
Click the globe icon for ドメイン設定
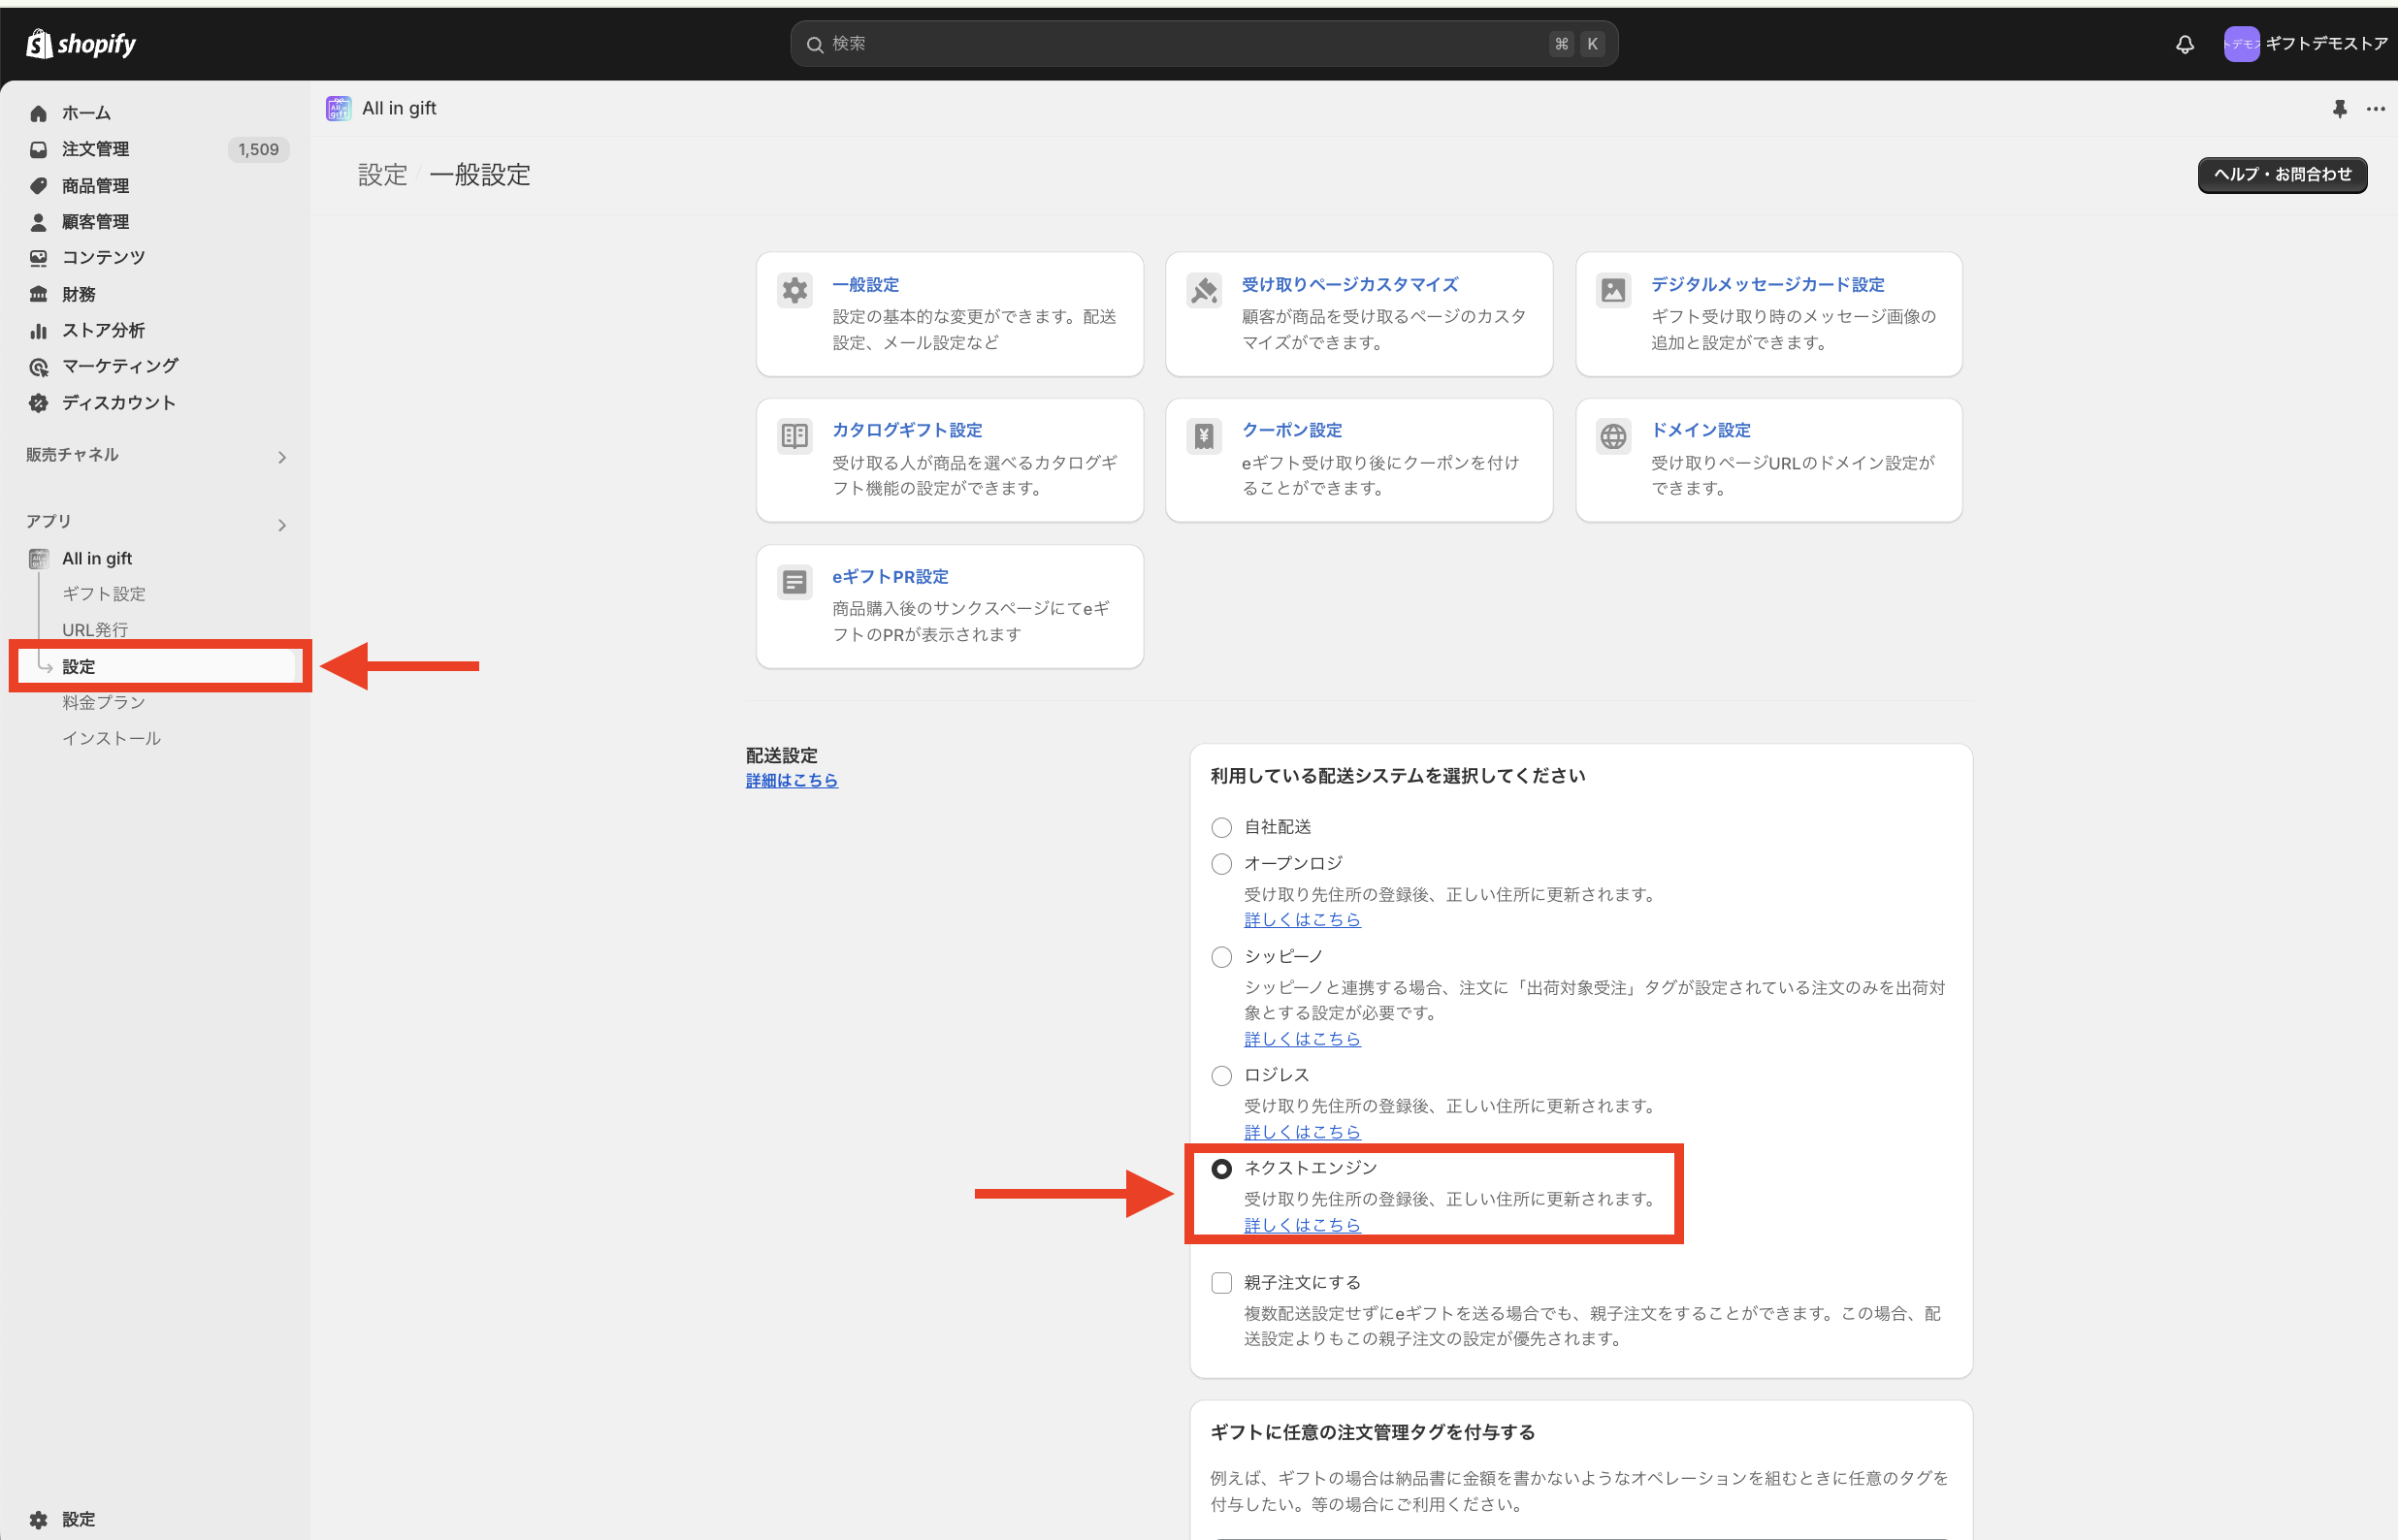tap(1613, 437)
